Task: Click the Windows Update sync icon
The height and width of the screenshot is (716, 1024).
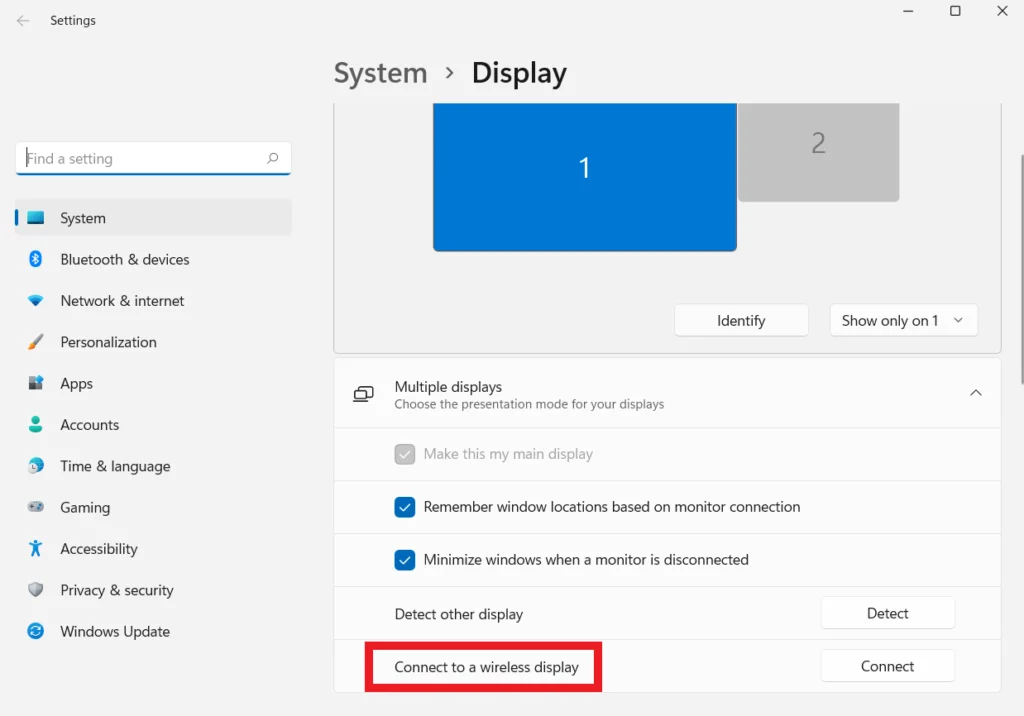Action: [36, 632]
